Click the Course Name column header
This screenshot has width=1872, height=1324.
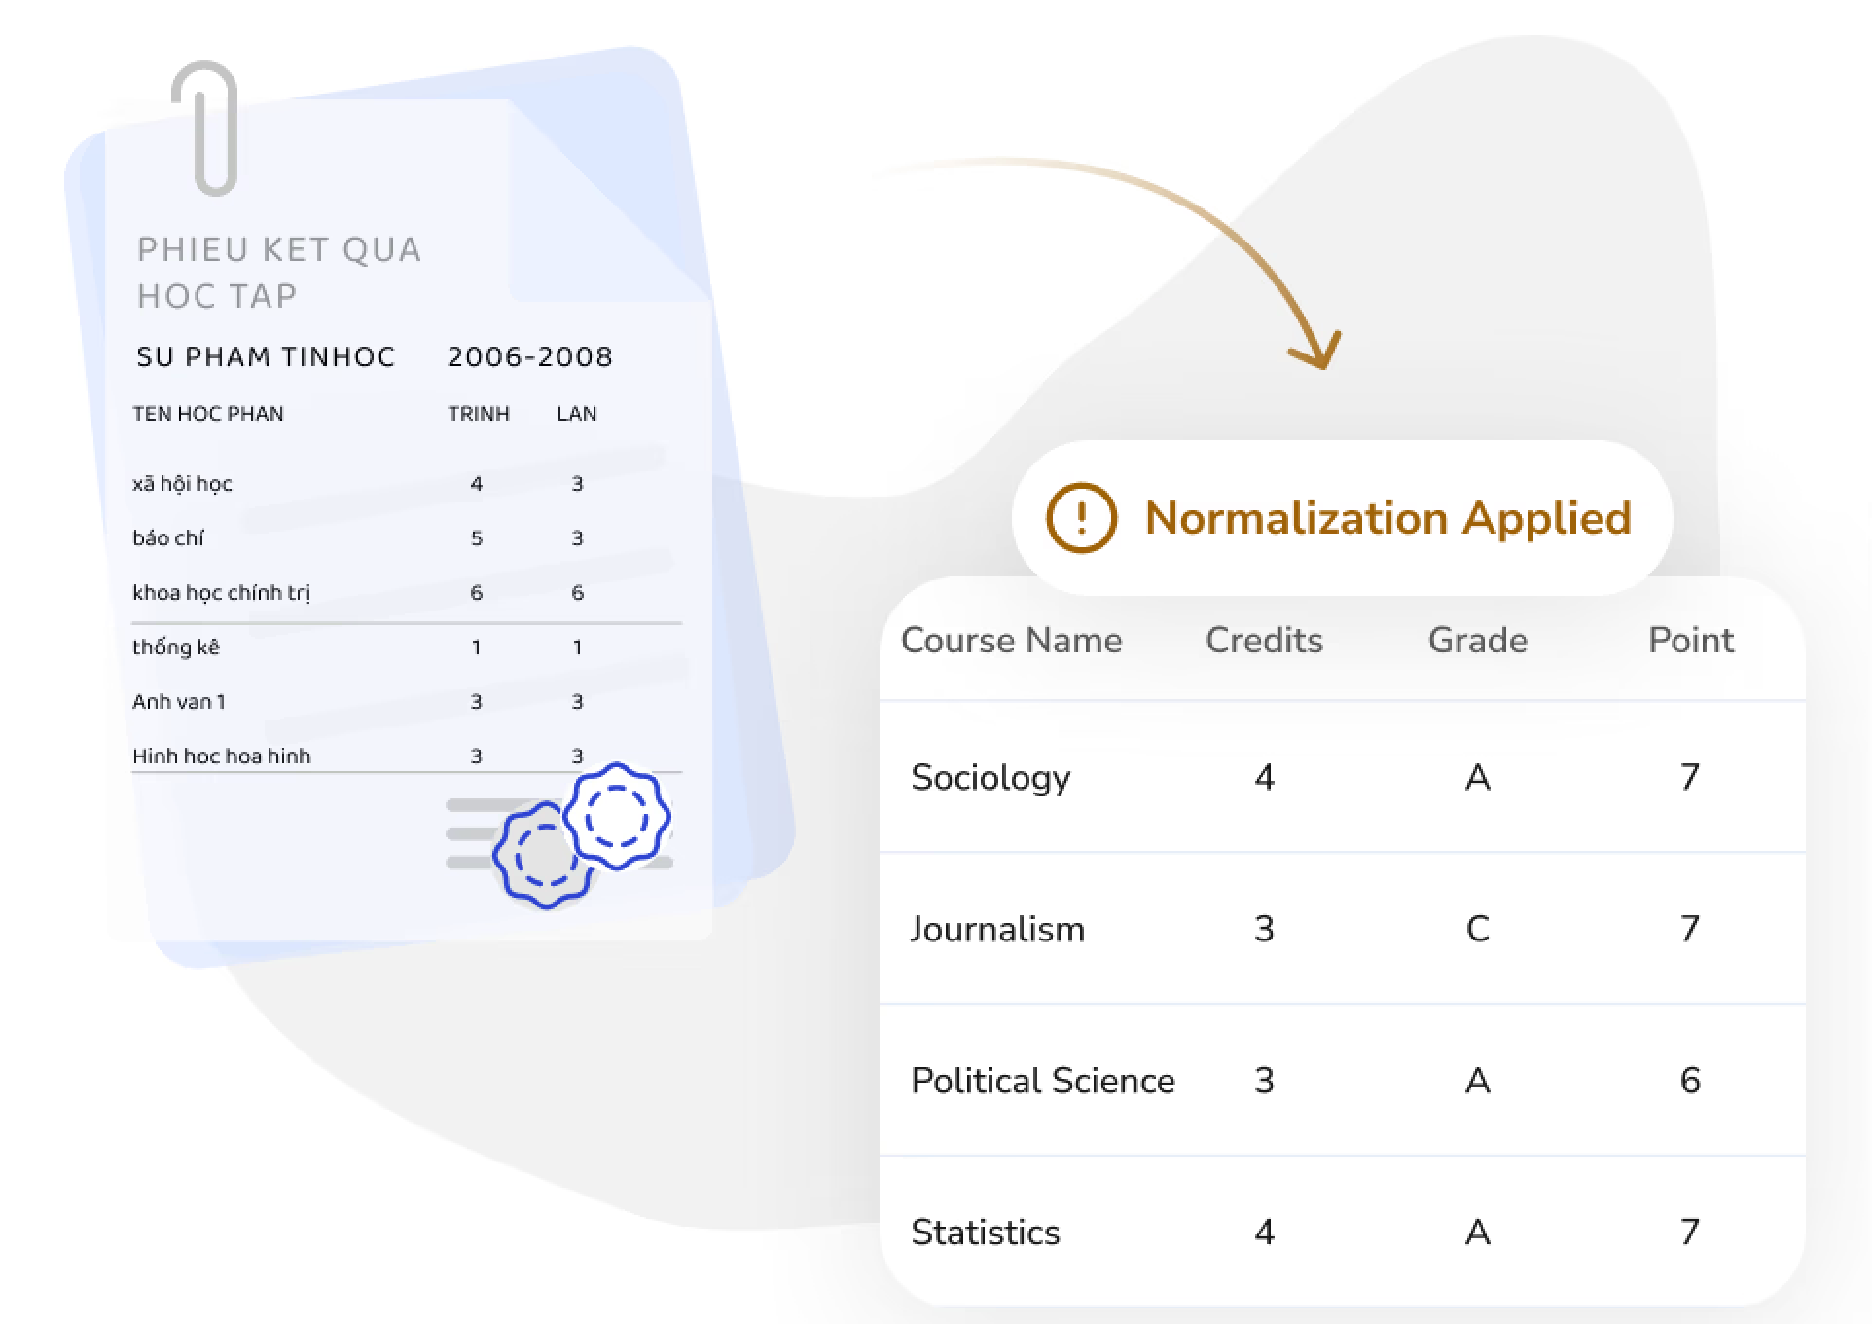point(1011,640)
